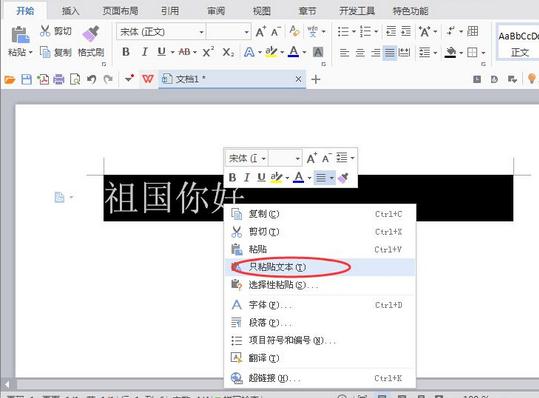This screenshot has width=539, height=398.
Task: Choose 选择性粘贴(S)... in context menu
Action: click(320, 285)
